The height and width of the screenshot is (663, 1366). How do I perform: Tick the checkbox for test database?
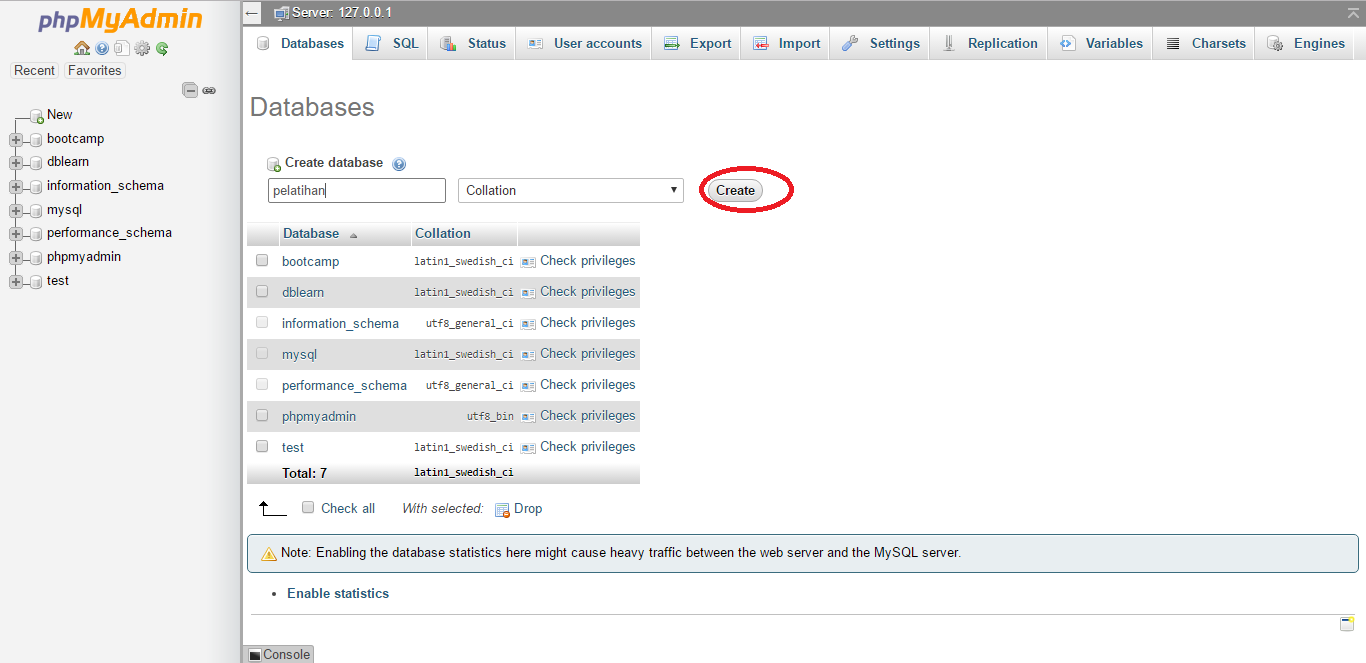[x=262, y=446]
